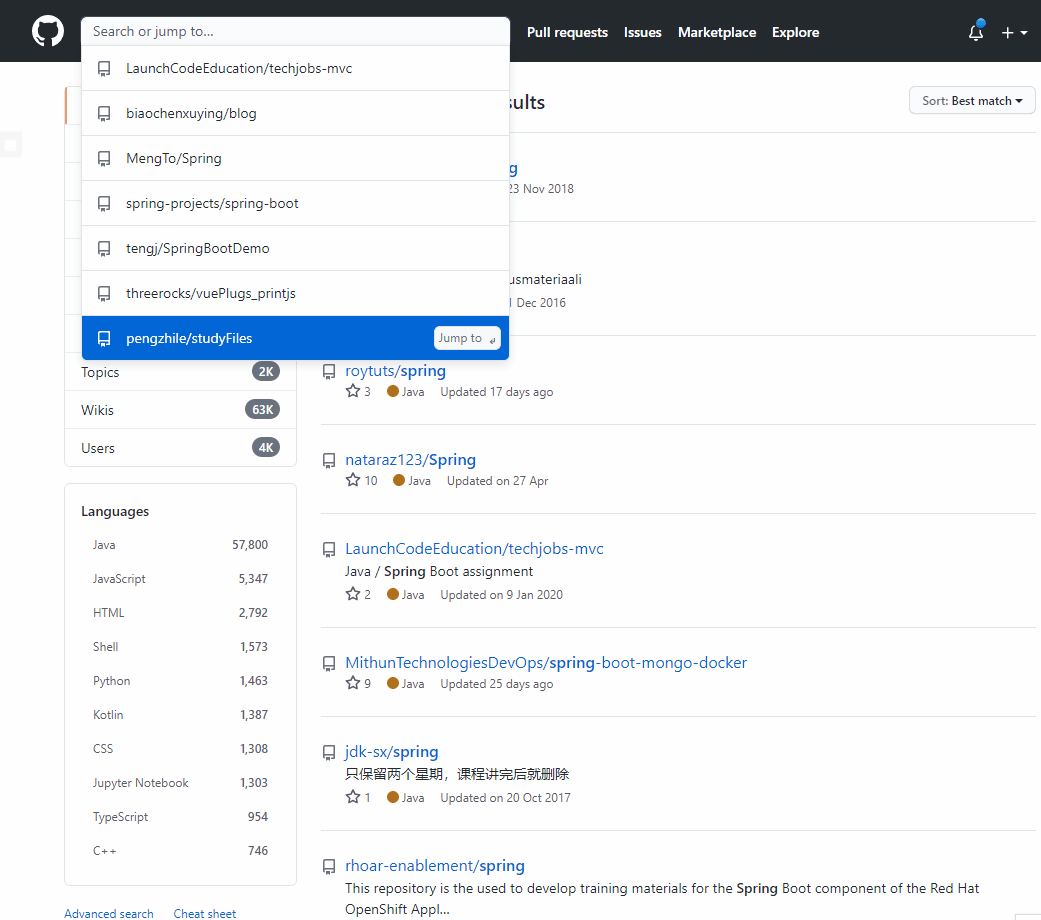Open the plus create-new dropdown
The image size is (1041, 920).
(x=1014, y=33)
